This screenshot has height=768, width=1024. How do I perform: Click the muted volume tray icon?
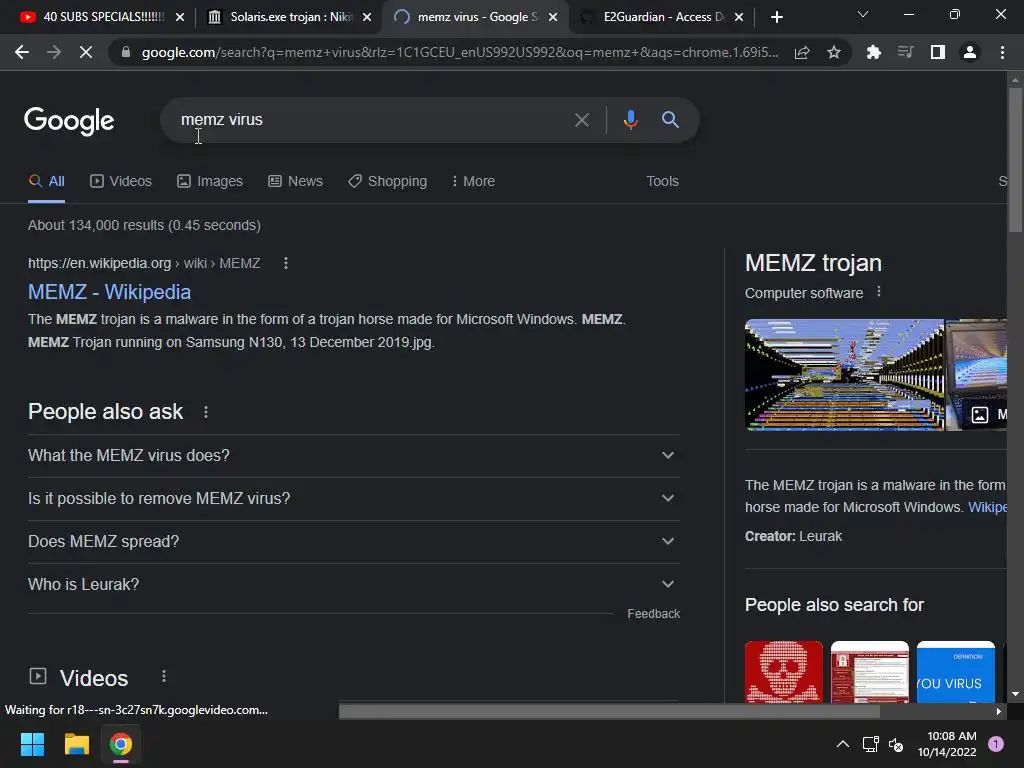[x=896, y=744]
